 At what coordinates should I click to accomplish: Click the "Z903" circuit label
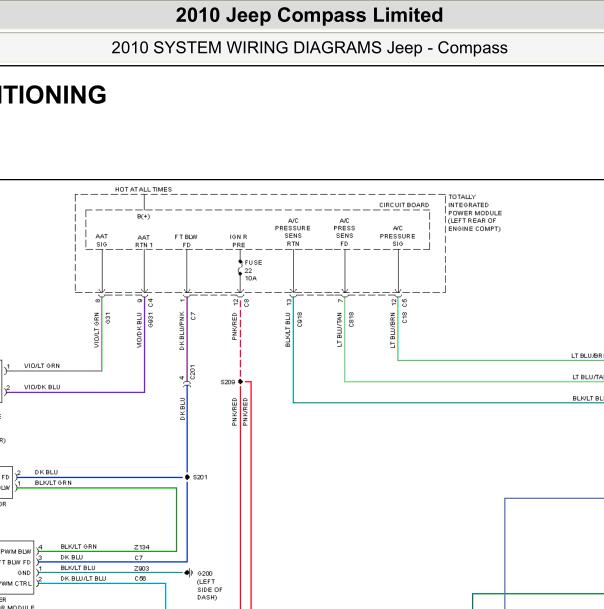142,569
